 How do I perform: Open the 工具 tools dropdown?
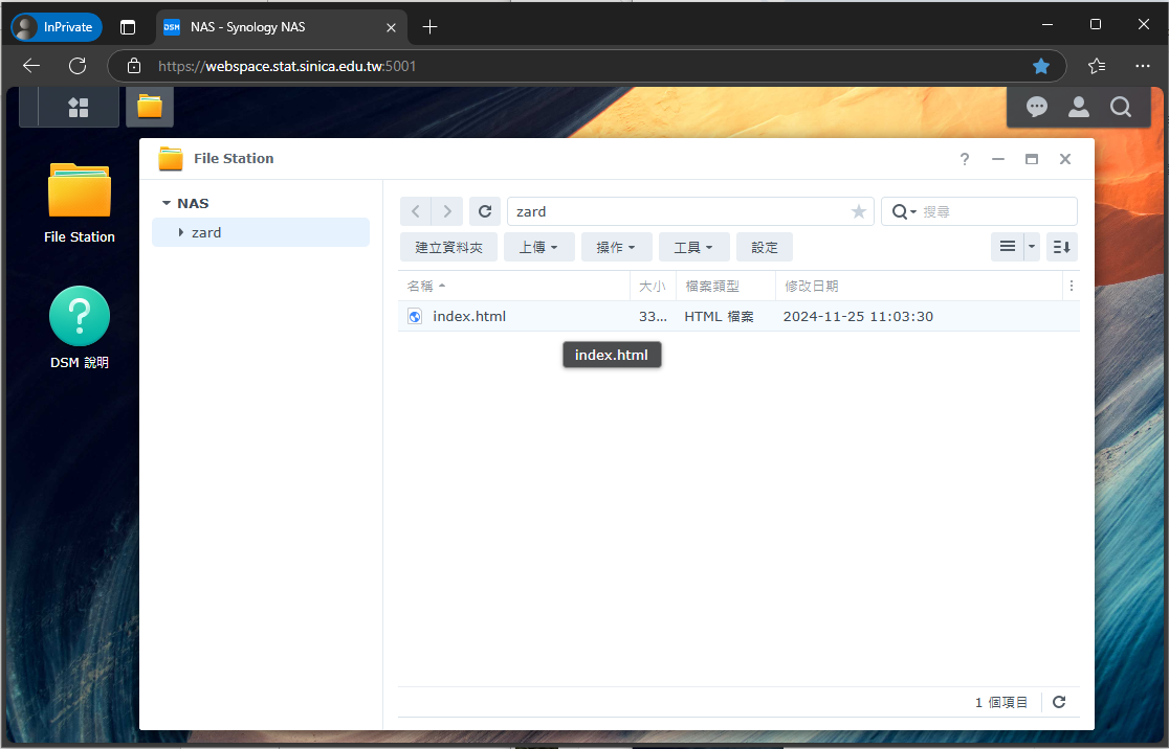694,247
